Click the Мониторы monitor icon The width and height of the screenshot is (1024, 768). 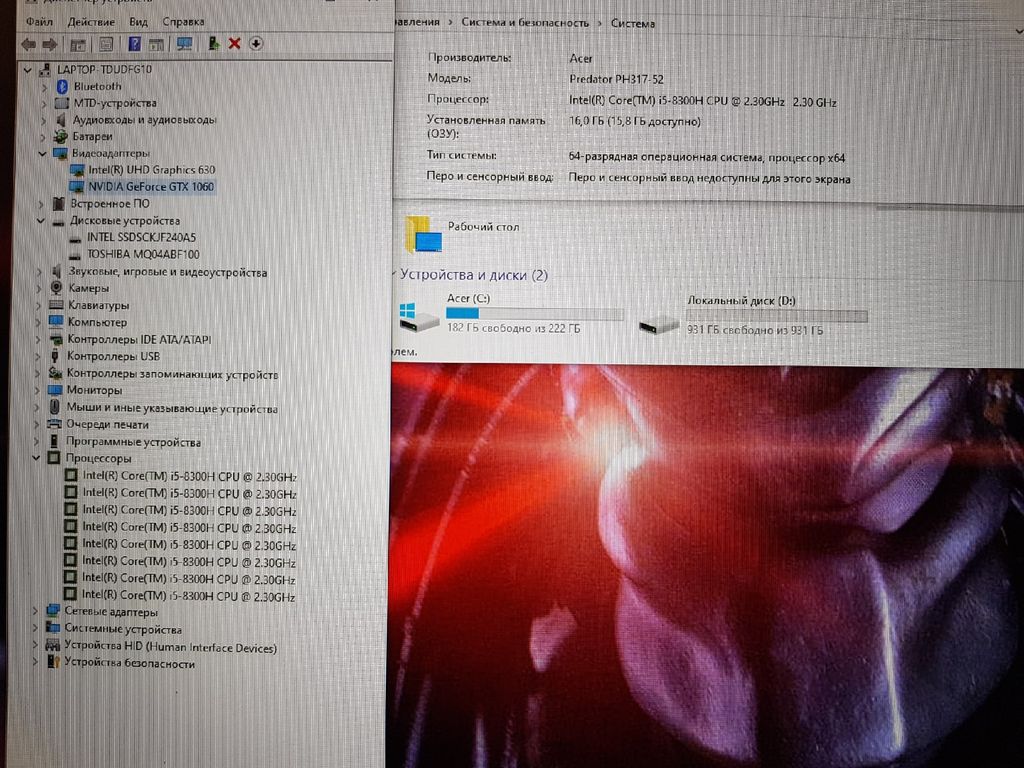tap(55, 391)
